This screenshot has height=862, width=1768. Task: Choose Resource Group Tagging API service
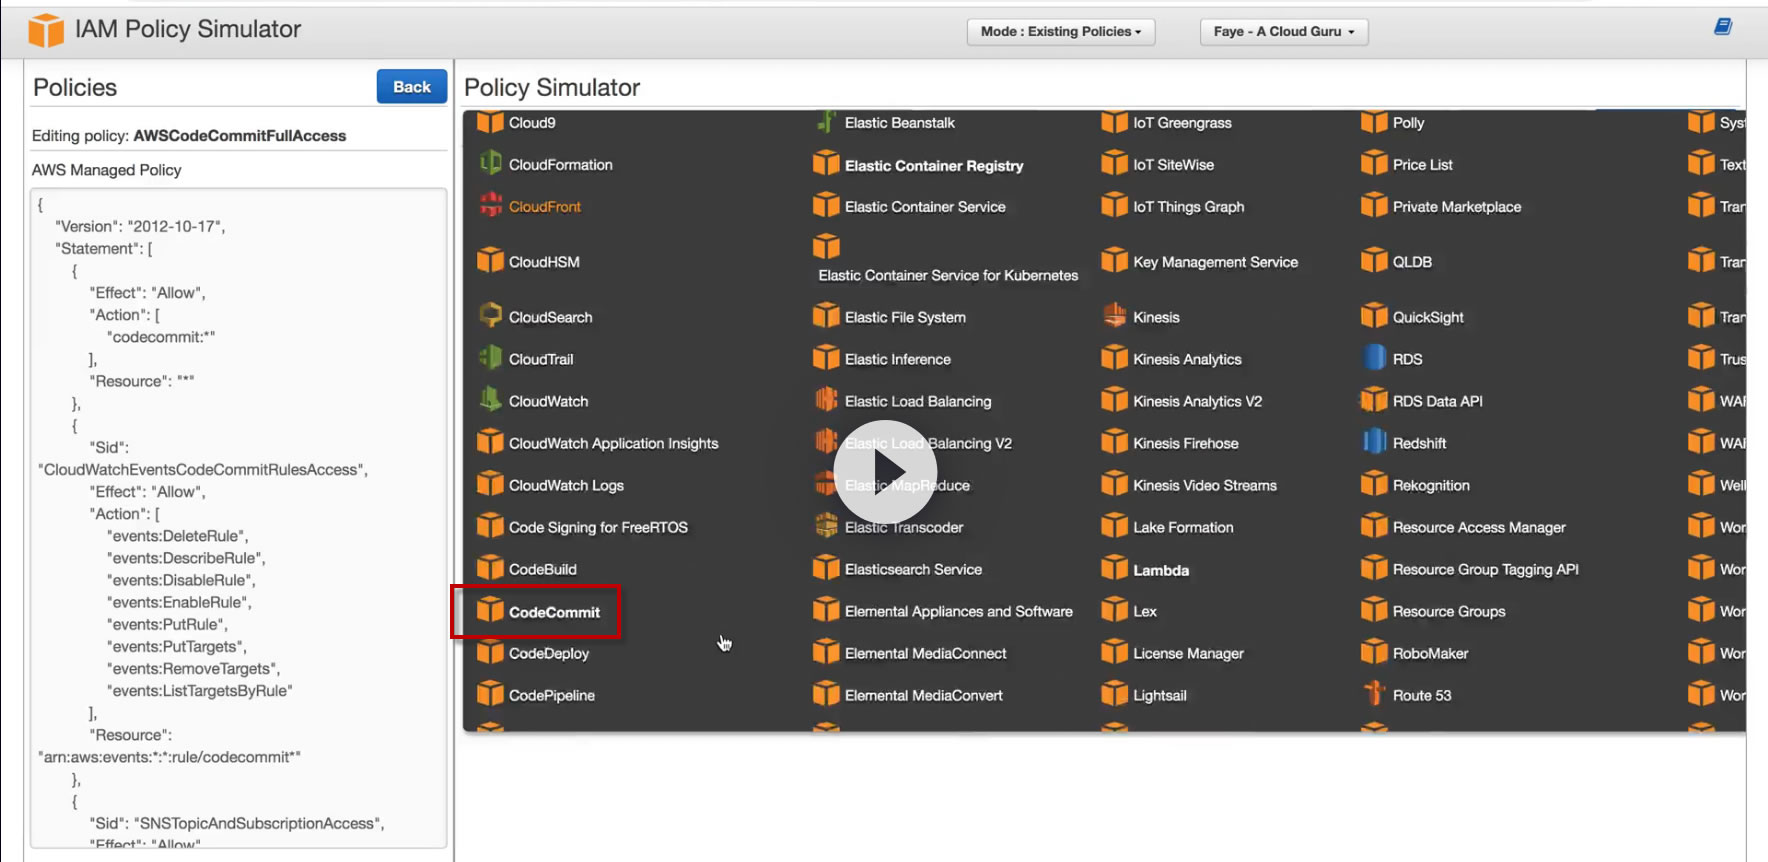[1485, 569]
